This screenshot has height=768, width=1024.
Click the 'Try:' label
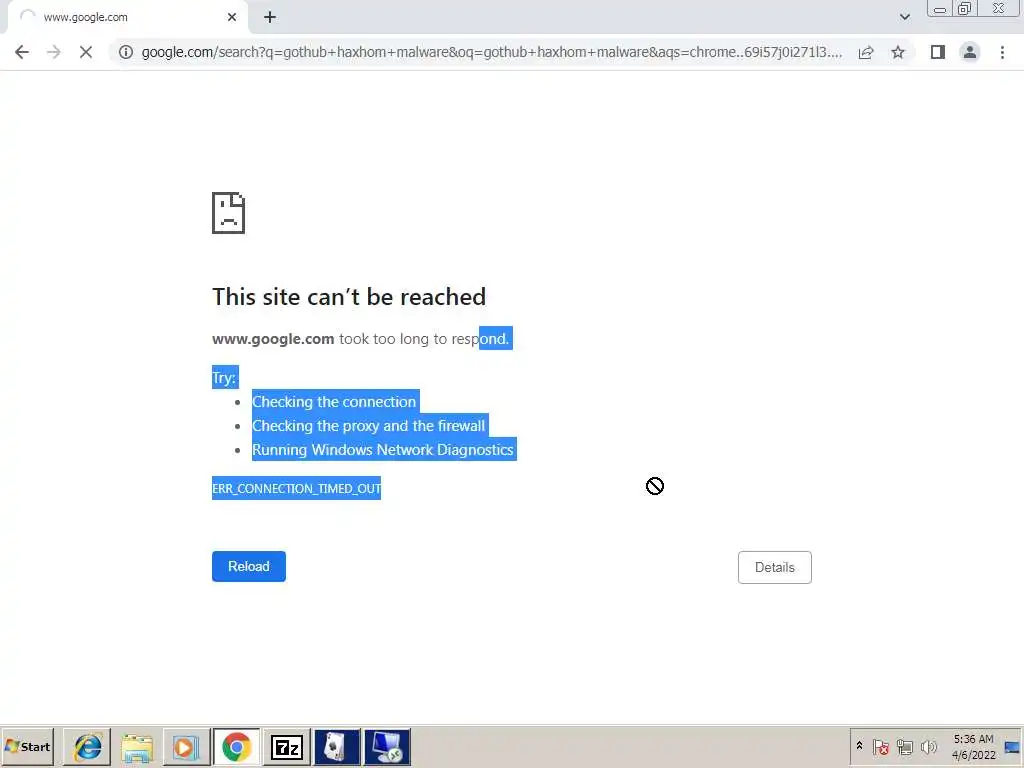point(224,377)
